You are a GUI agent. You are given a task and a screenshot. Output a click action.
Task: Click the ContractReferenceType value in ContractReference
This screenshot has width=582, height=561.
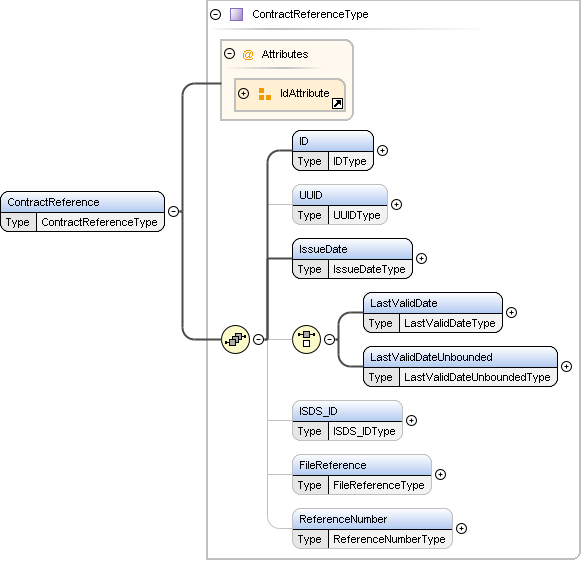pos(99,222)
